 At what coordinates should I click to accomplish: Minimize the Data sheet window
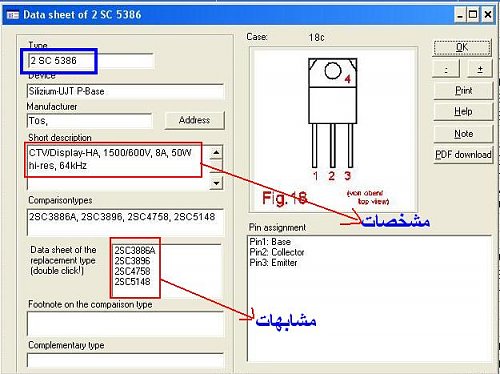coord(460,15)
